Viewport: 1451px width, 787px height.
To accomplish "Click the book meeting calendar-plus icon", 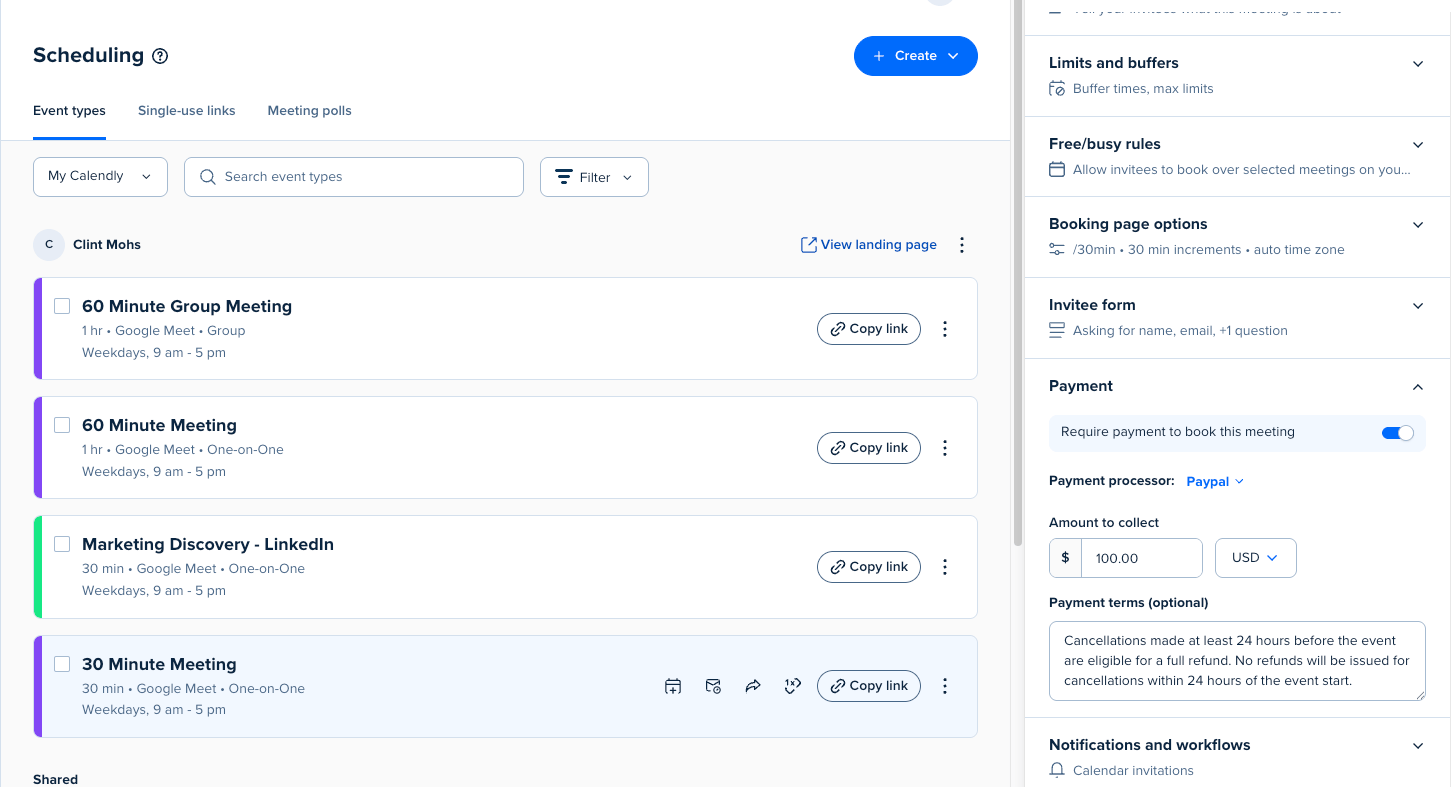I will (673, 686).
